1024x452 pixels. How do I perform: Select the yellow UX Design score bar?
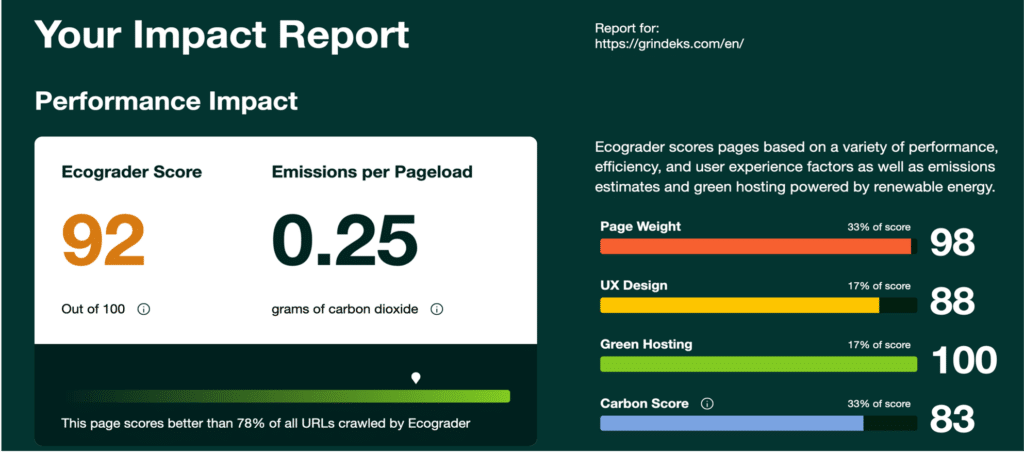(740, 305)
